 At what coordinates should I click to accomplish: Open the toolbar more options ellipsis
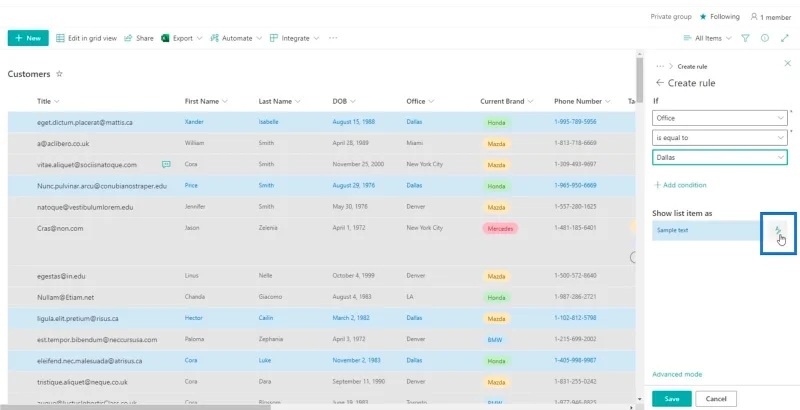pos(333,38)
